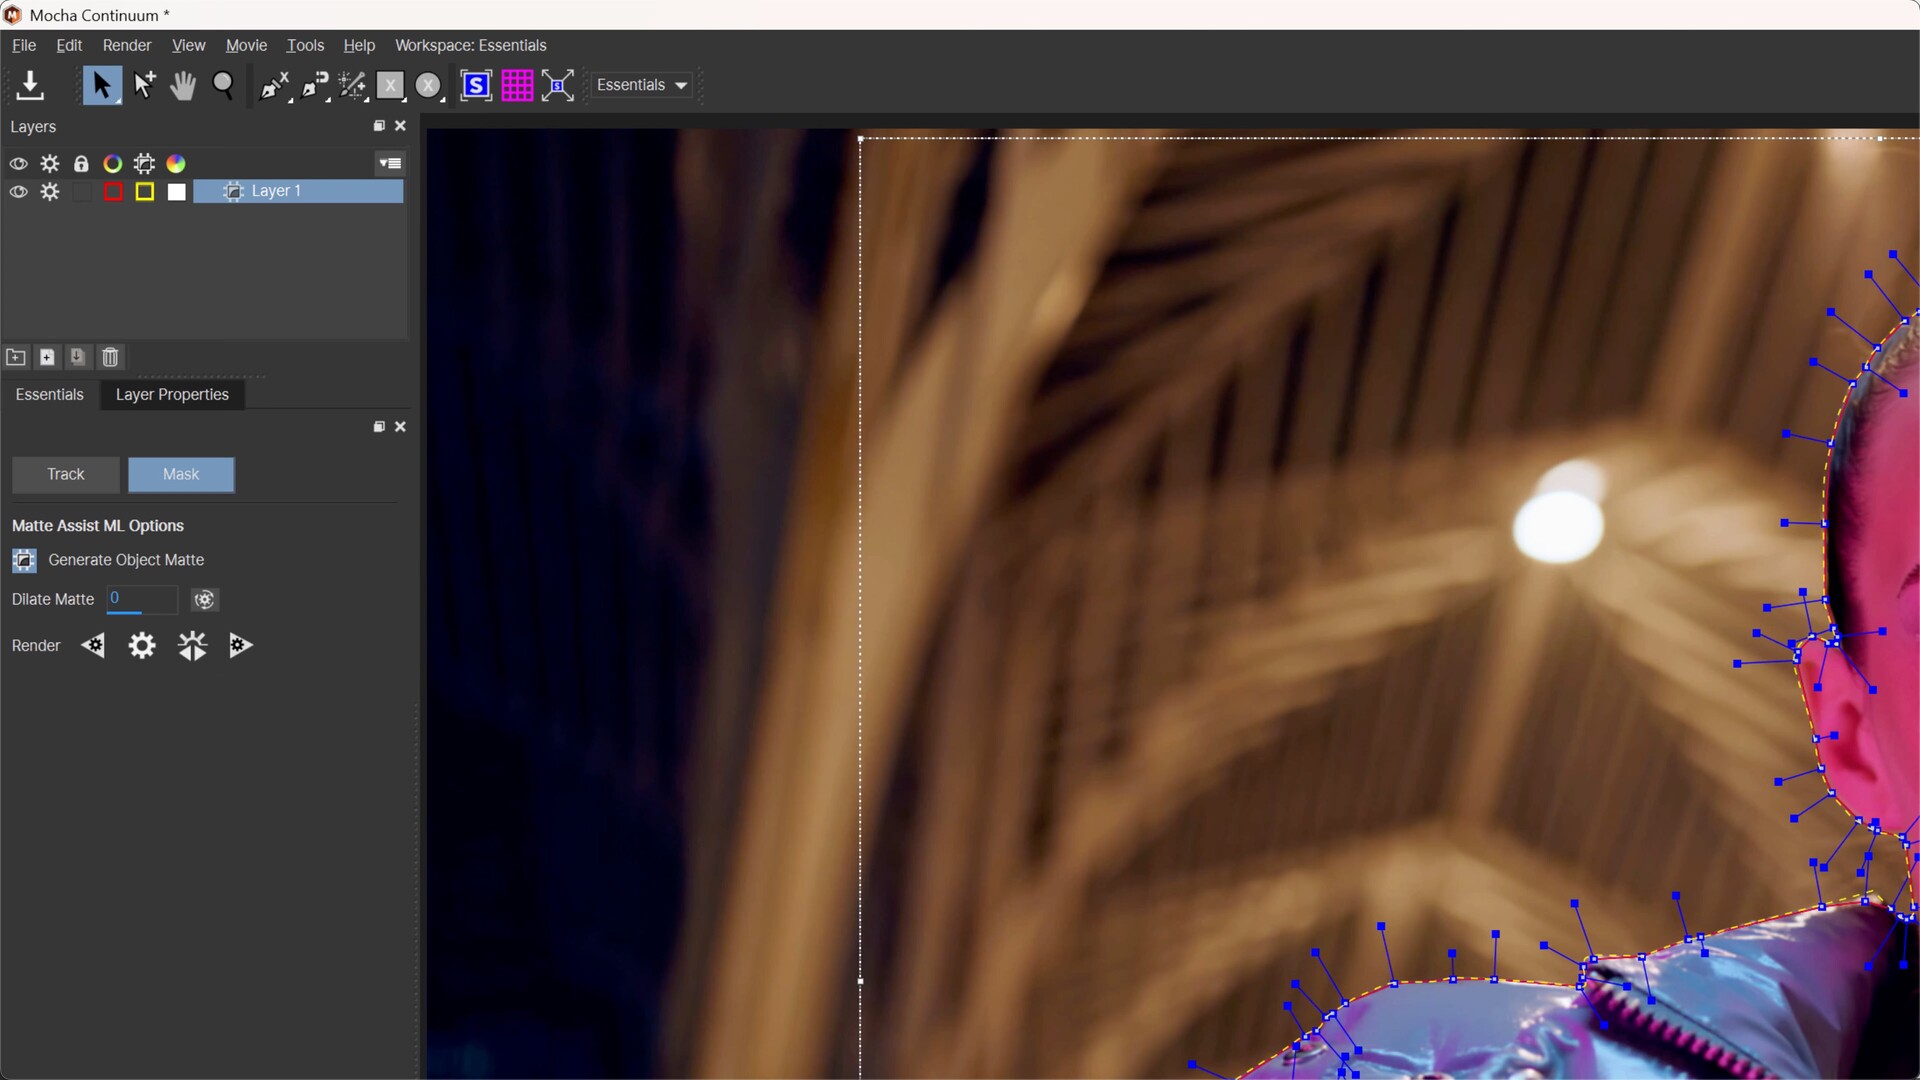Open the Tools menu
Viewport: 1920px width, 1080px height.
(x=305, y=45)
